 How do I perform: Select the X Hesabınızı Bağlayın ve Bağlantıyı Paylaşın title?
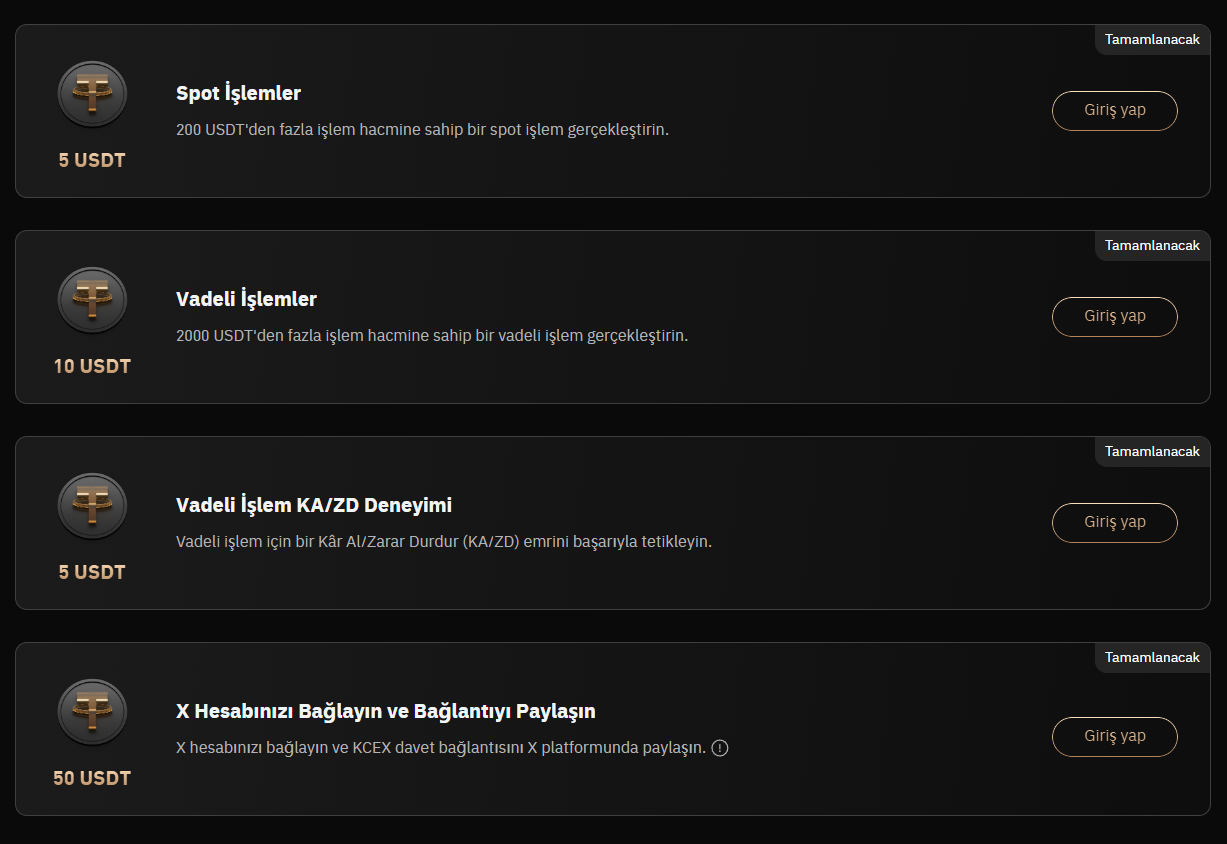[x=386, y=711]
